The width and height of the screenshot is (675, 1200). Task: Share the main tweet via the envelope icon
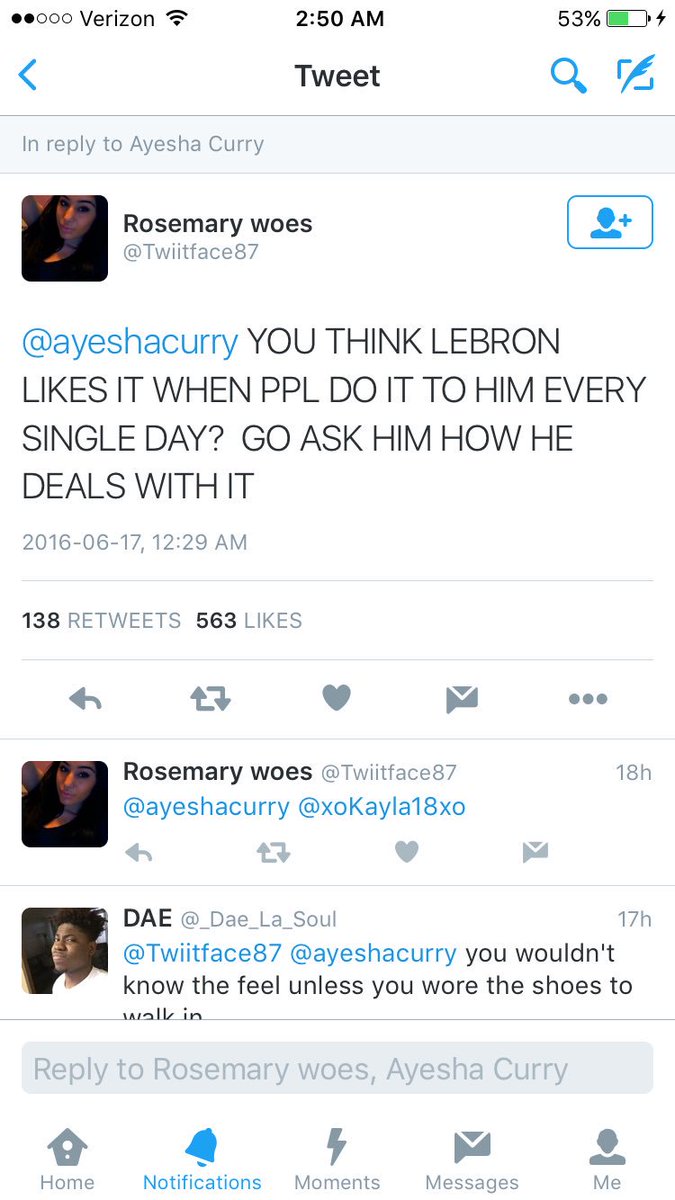point(462,700)
